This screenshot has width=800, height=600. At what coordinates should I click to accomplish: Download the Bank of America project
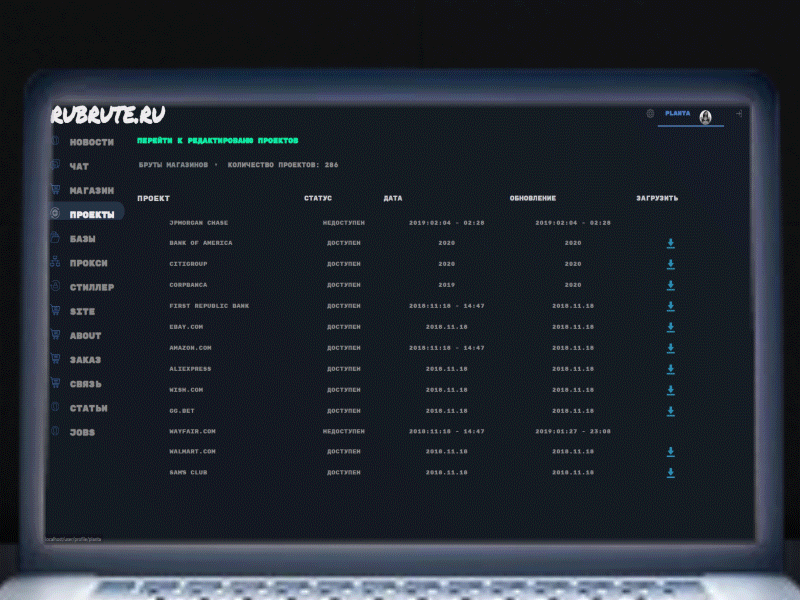(x=671, y=243)
